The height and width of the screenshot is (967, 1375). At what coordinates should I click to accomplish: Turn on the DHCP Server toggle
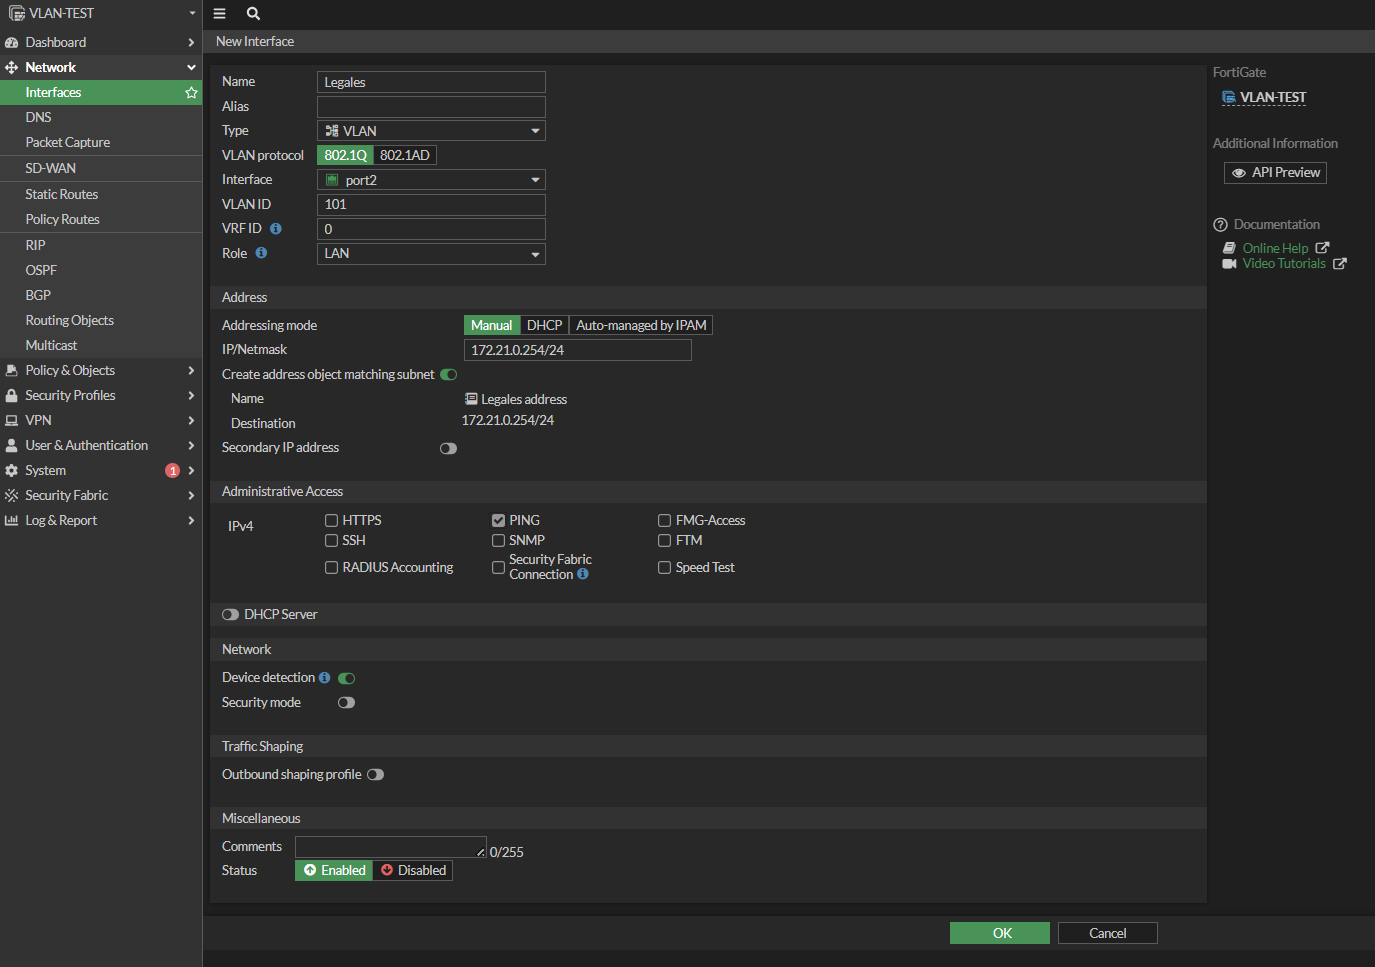(230, 615)
